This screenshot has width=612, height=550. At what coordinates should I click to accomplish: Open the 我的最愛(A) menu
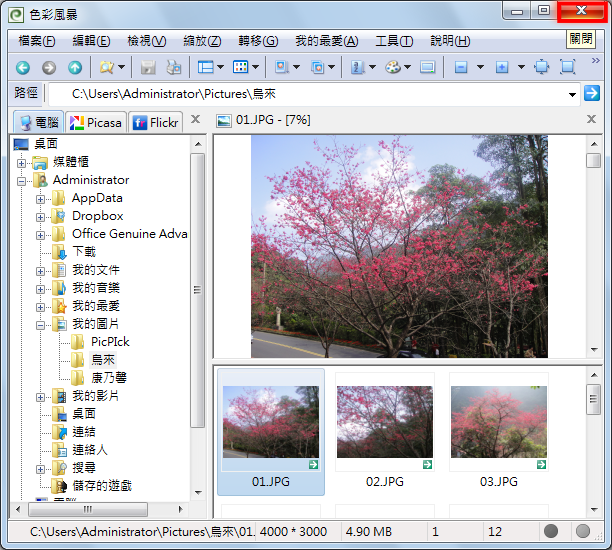coord(327,41)
